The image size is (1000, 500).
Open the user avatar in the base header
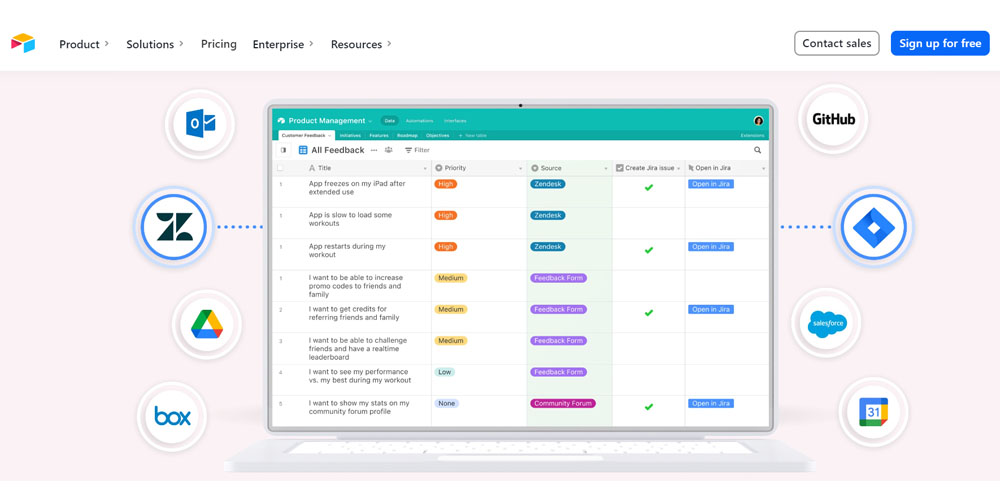[x=758, y=121]
